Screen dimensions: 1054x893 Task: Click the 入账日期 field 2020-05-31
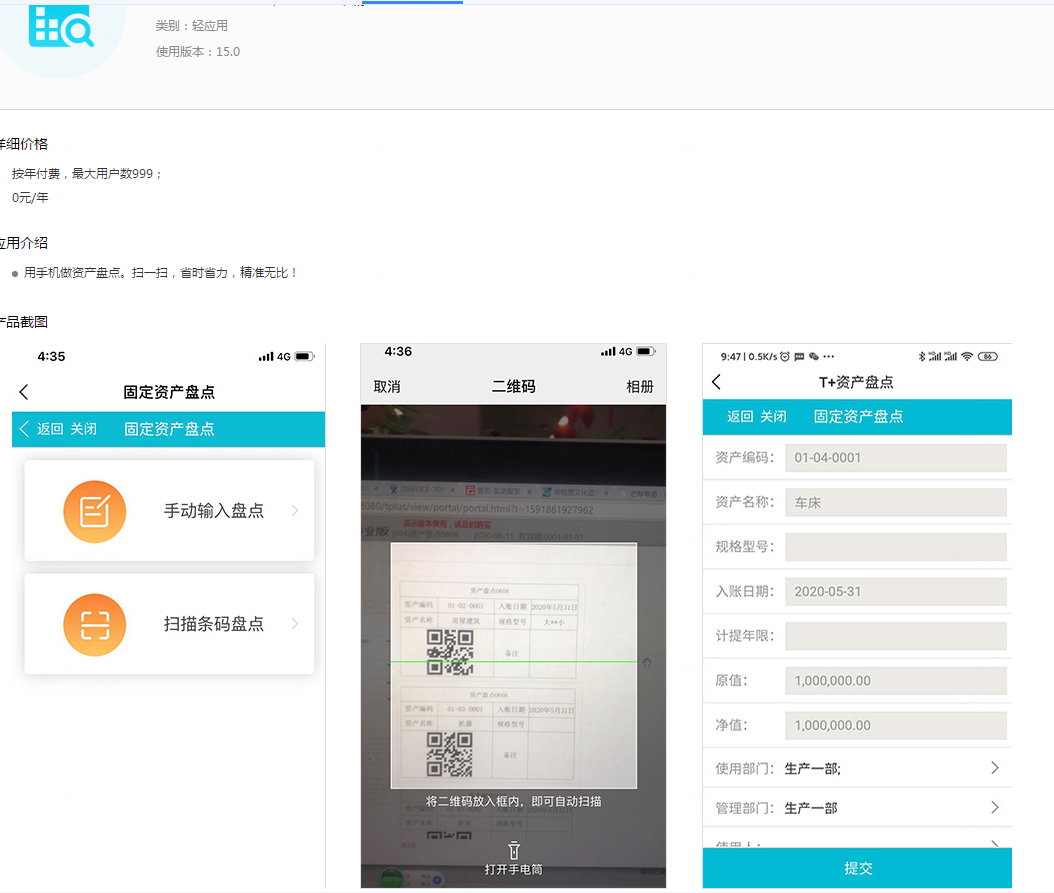click(896, 592)
